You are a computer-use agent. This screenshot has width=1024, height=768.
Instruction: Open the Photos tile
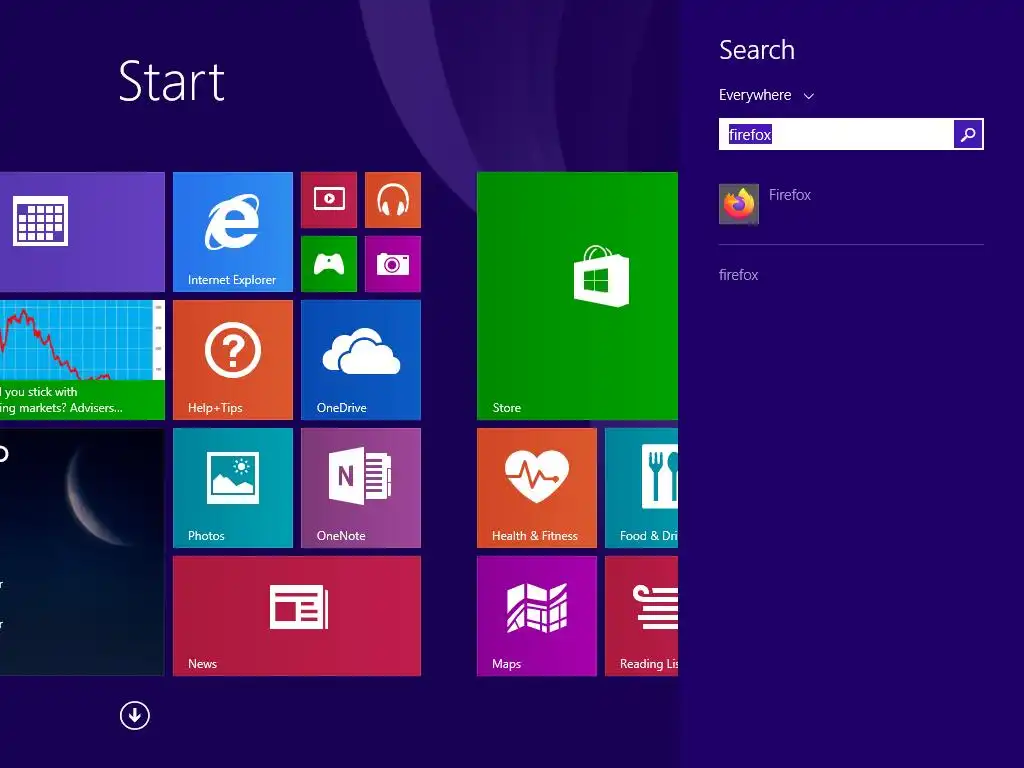[232, 488]
